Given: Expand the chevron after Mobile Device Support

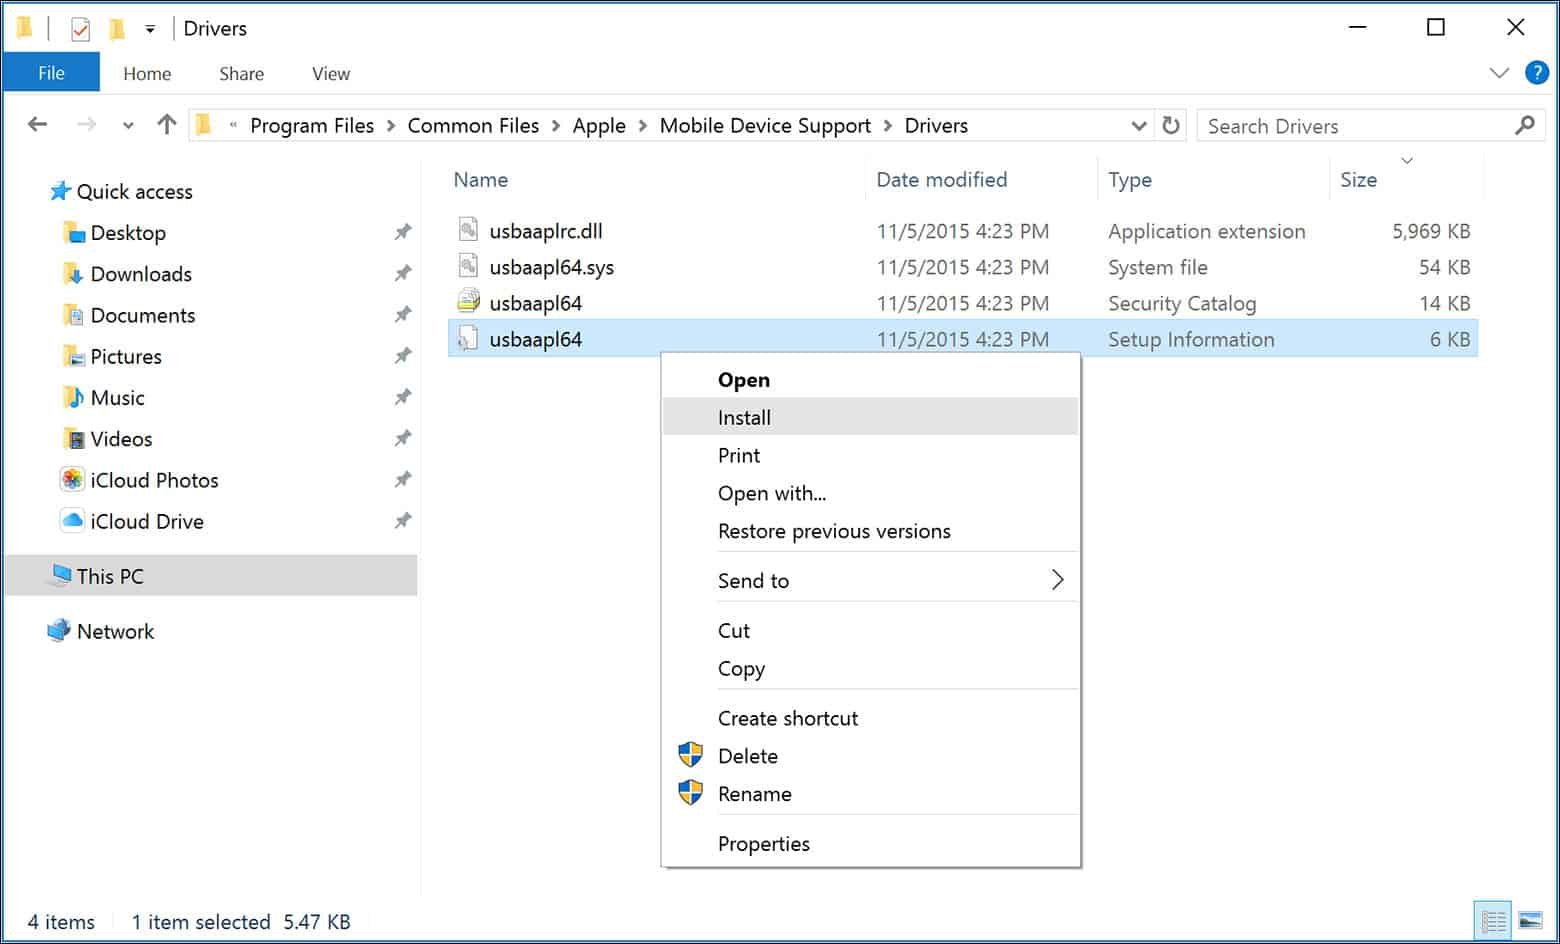Looking at the screenshot, I should pyautogui.click(x=888, y=126).
